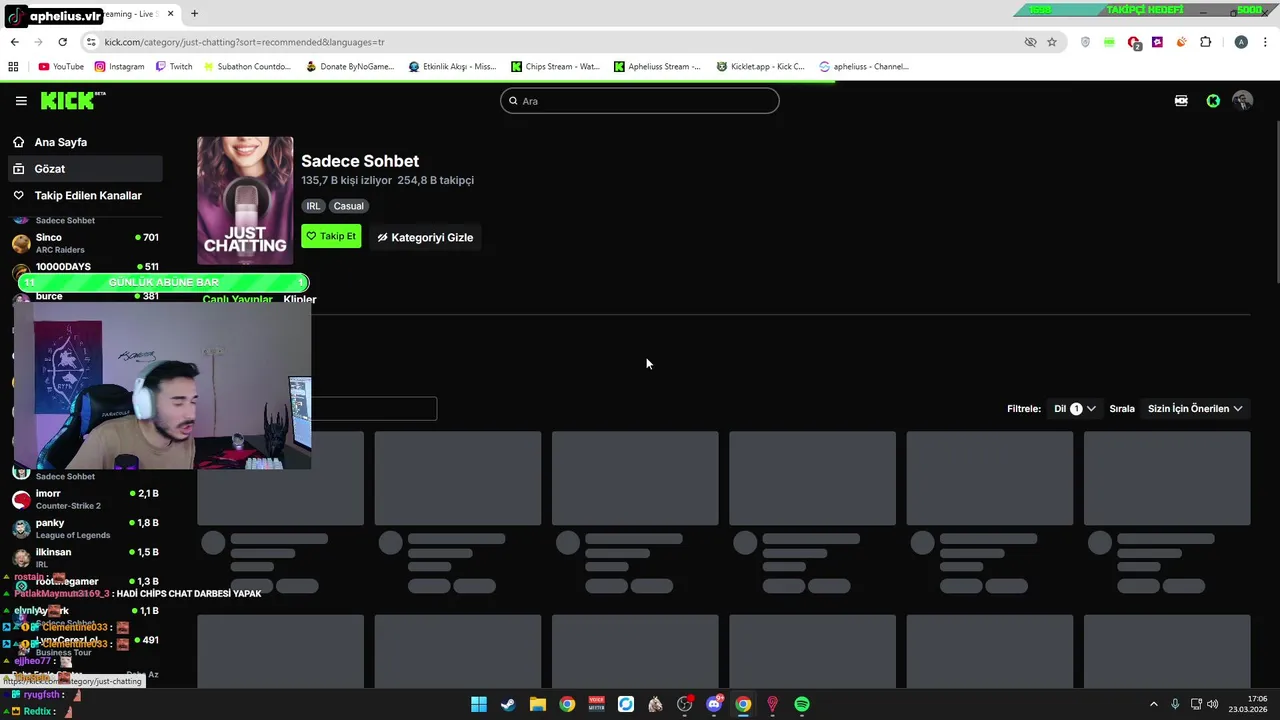The image size is (1280, 720).
Task: Click the Casual tag
Action: coord(349,206)
